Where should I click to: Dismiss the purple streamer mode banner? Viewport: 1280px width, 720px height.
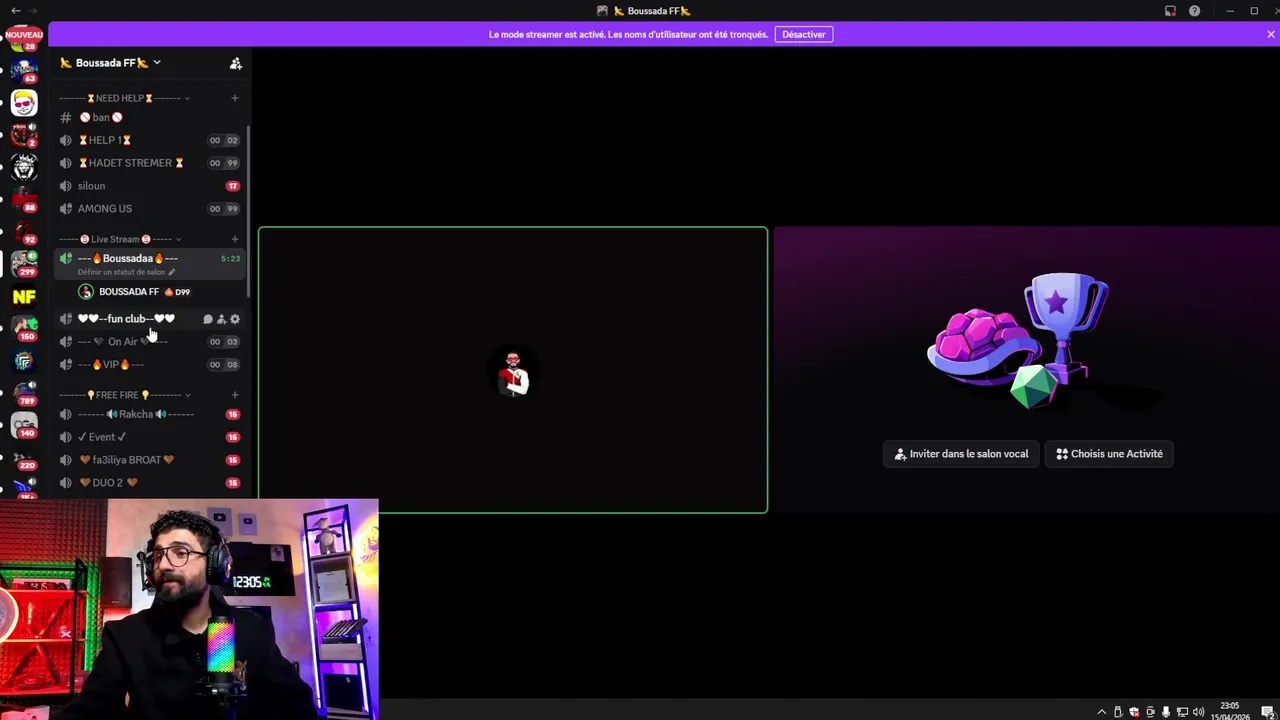(1270, 34)
